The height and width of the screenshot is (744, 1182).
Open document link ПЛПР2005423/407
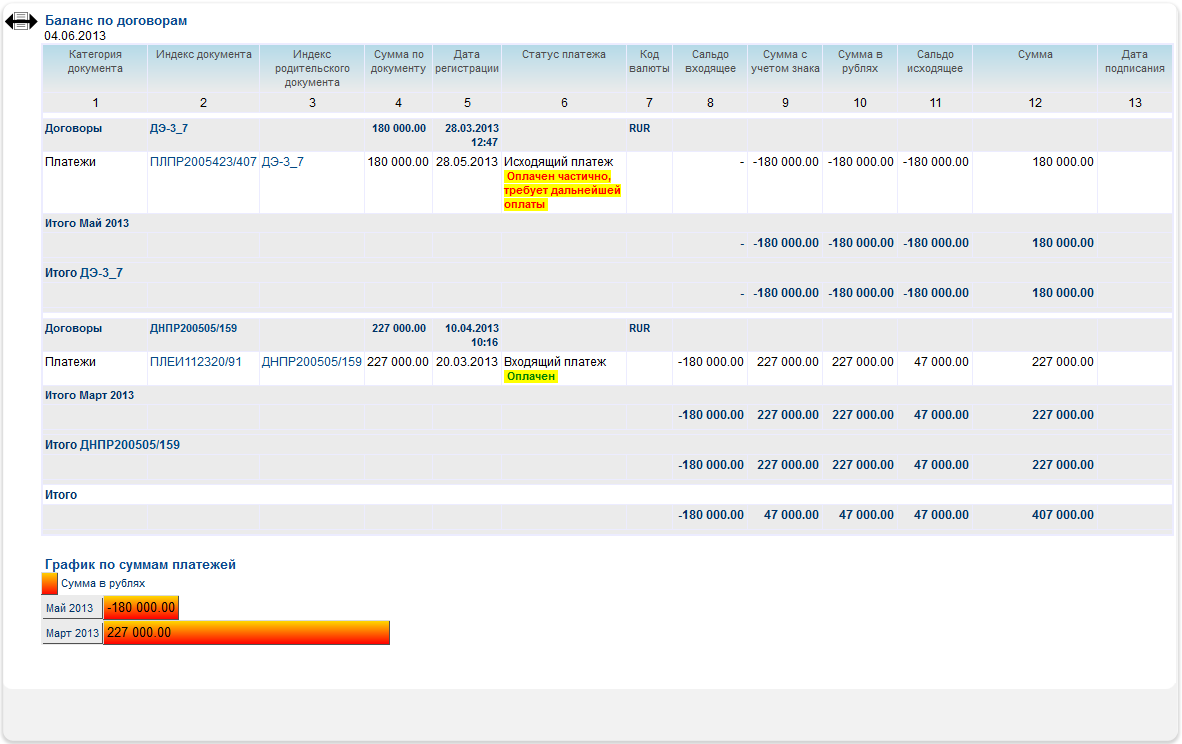click(203, 162)
